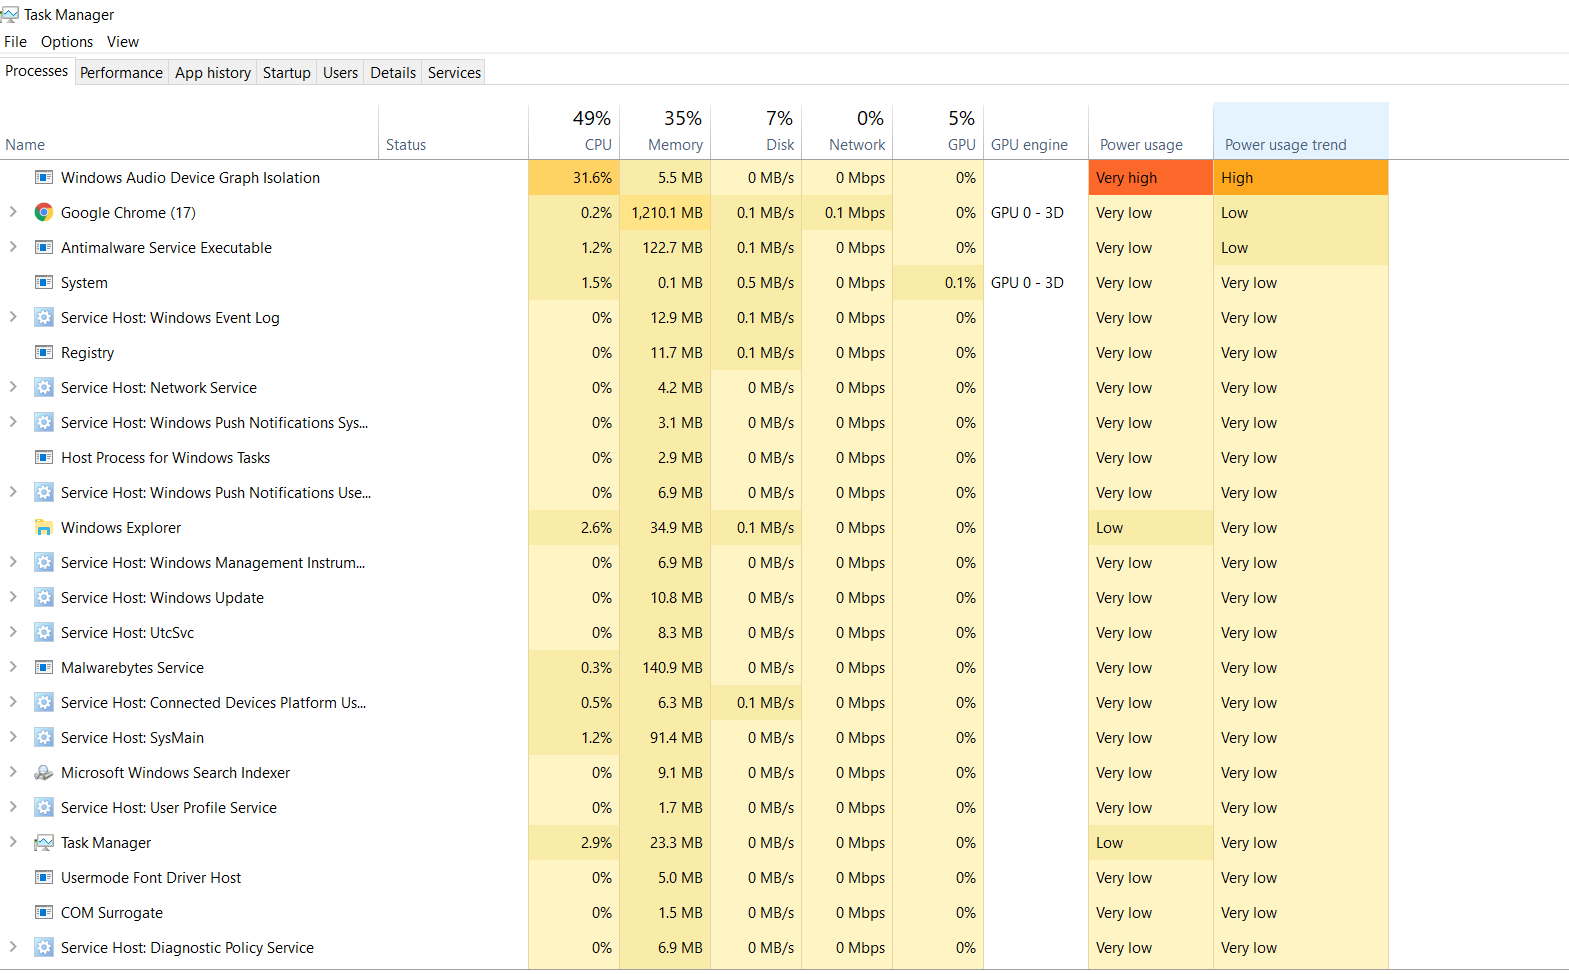This screenshot has height=974, width=1569.
Task: Expand Antimalware Service Executable entry
Action: click(x=13, y=247)
